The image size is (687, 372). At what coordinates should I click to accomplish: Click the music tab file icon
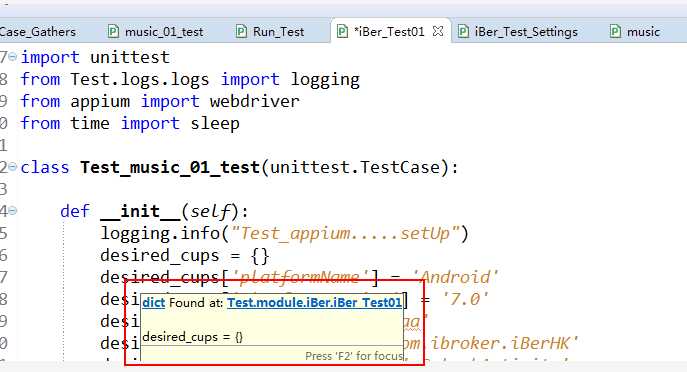tap(615, 32)
